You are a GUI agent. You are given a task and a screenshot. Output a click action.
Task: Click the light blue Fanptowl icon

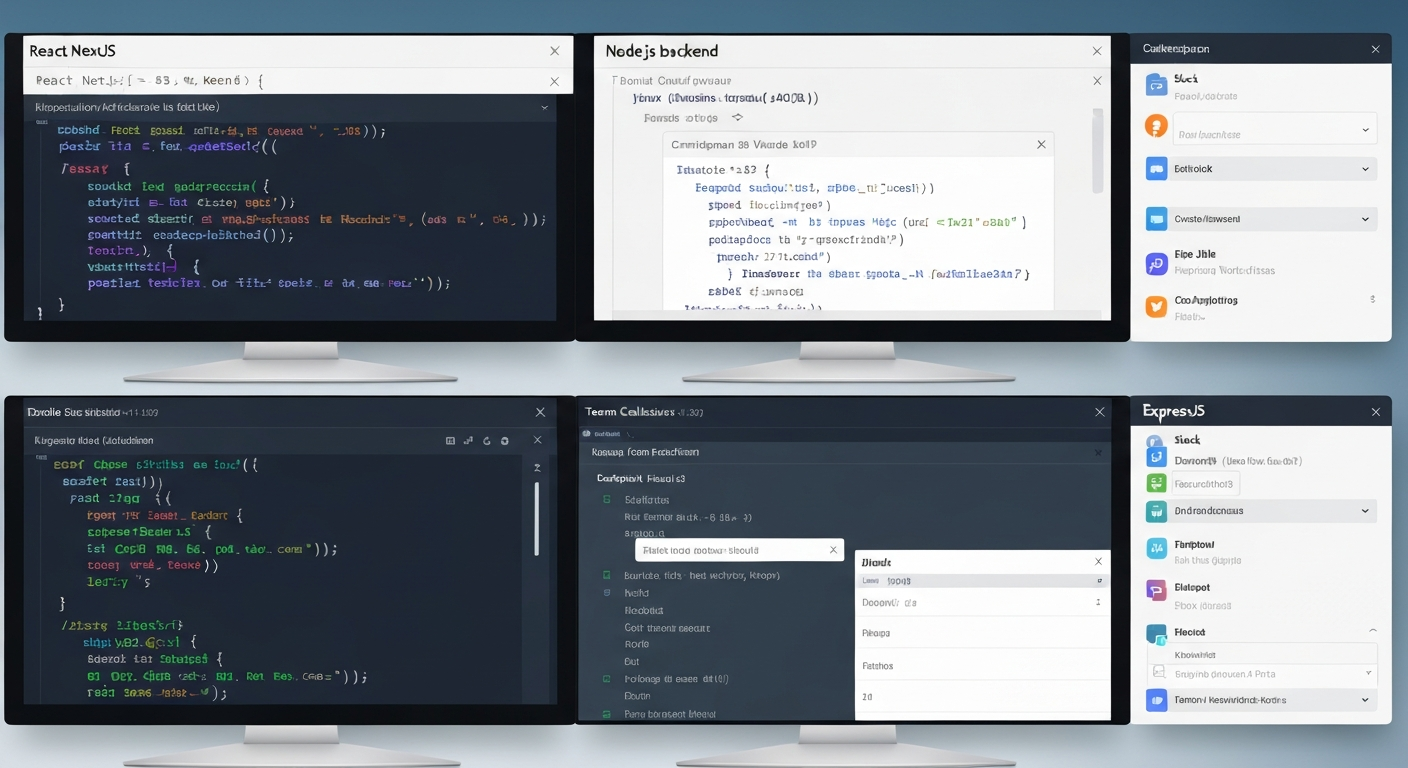click(x=1156, y=548)
